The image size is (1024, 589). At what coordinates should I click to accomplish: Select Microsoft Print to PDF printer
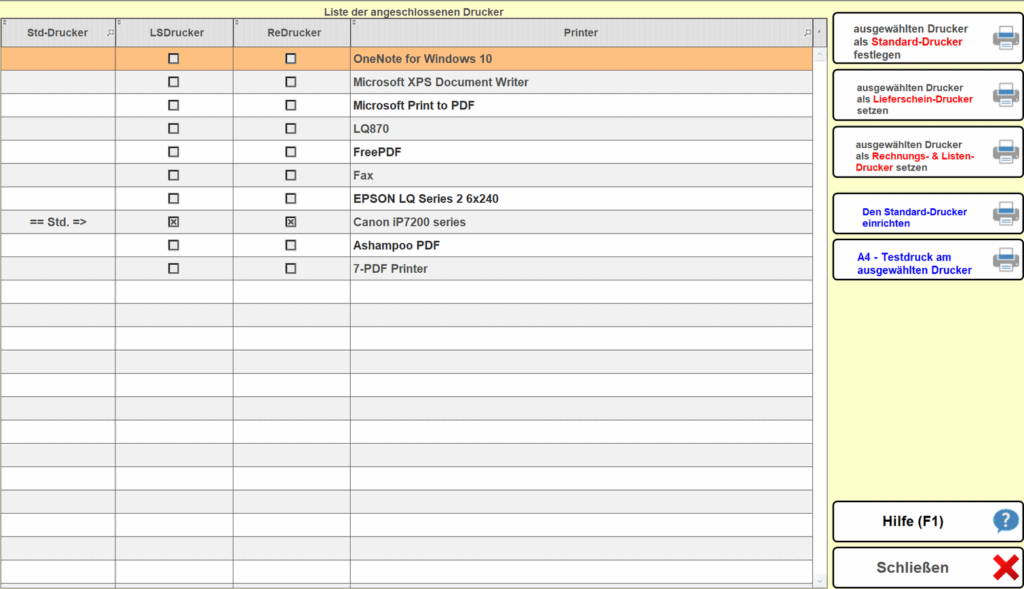[x=406, y=105]
